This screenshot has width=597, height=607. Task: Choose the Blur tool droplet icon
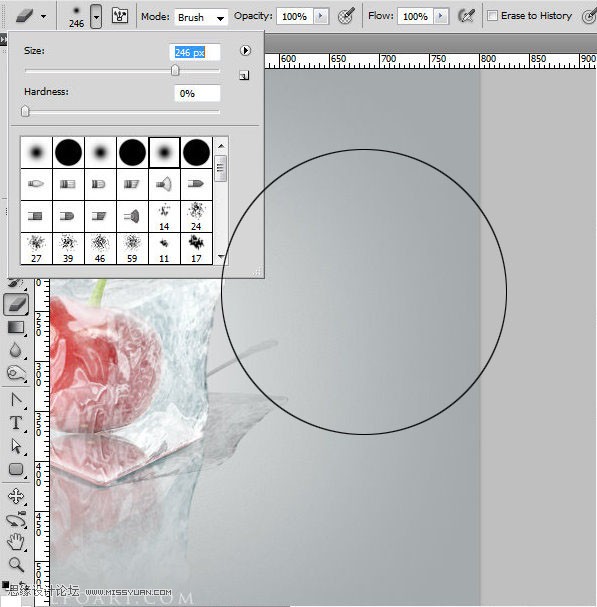coord(15,350)
